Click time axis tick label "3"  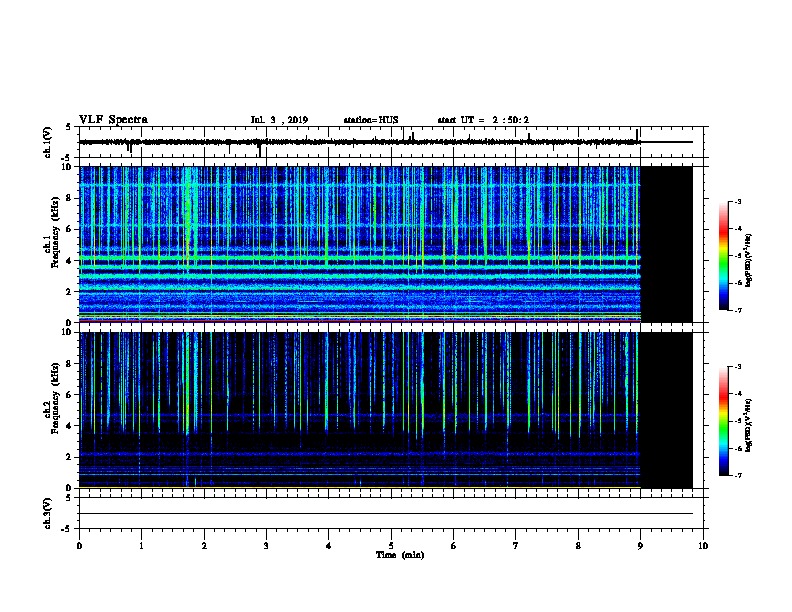(266, 545)
